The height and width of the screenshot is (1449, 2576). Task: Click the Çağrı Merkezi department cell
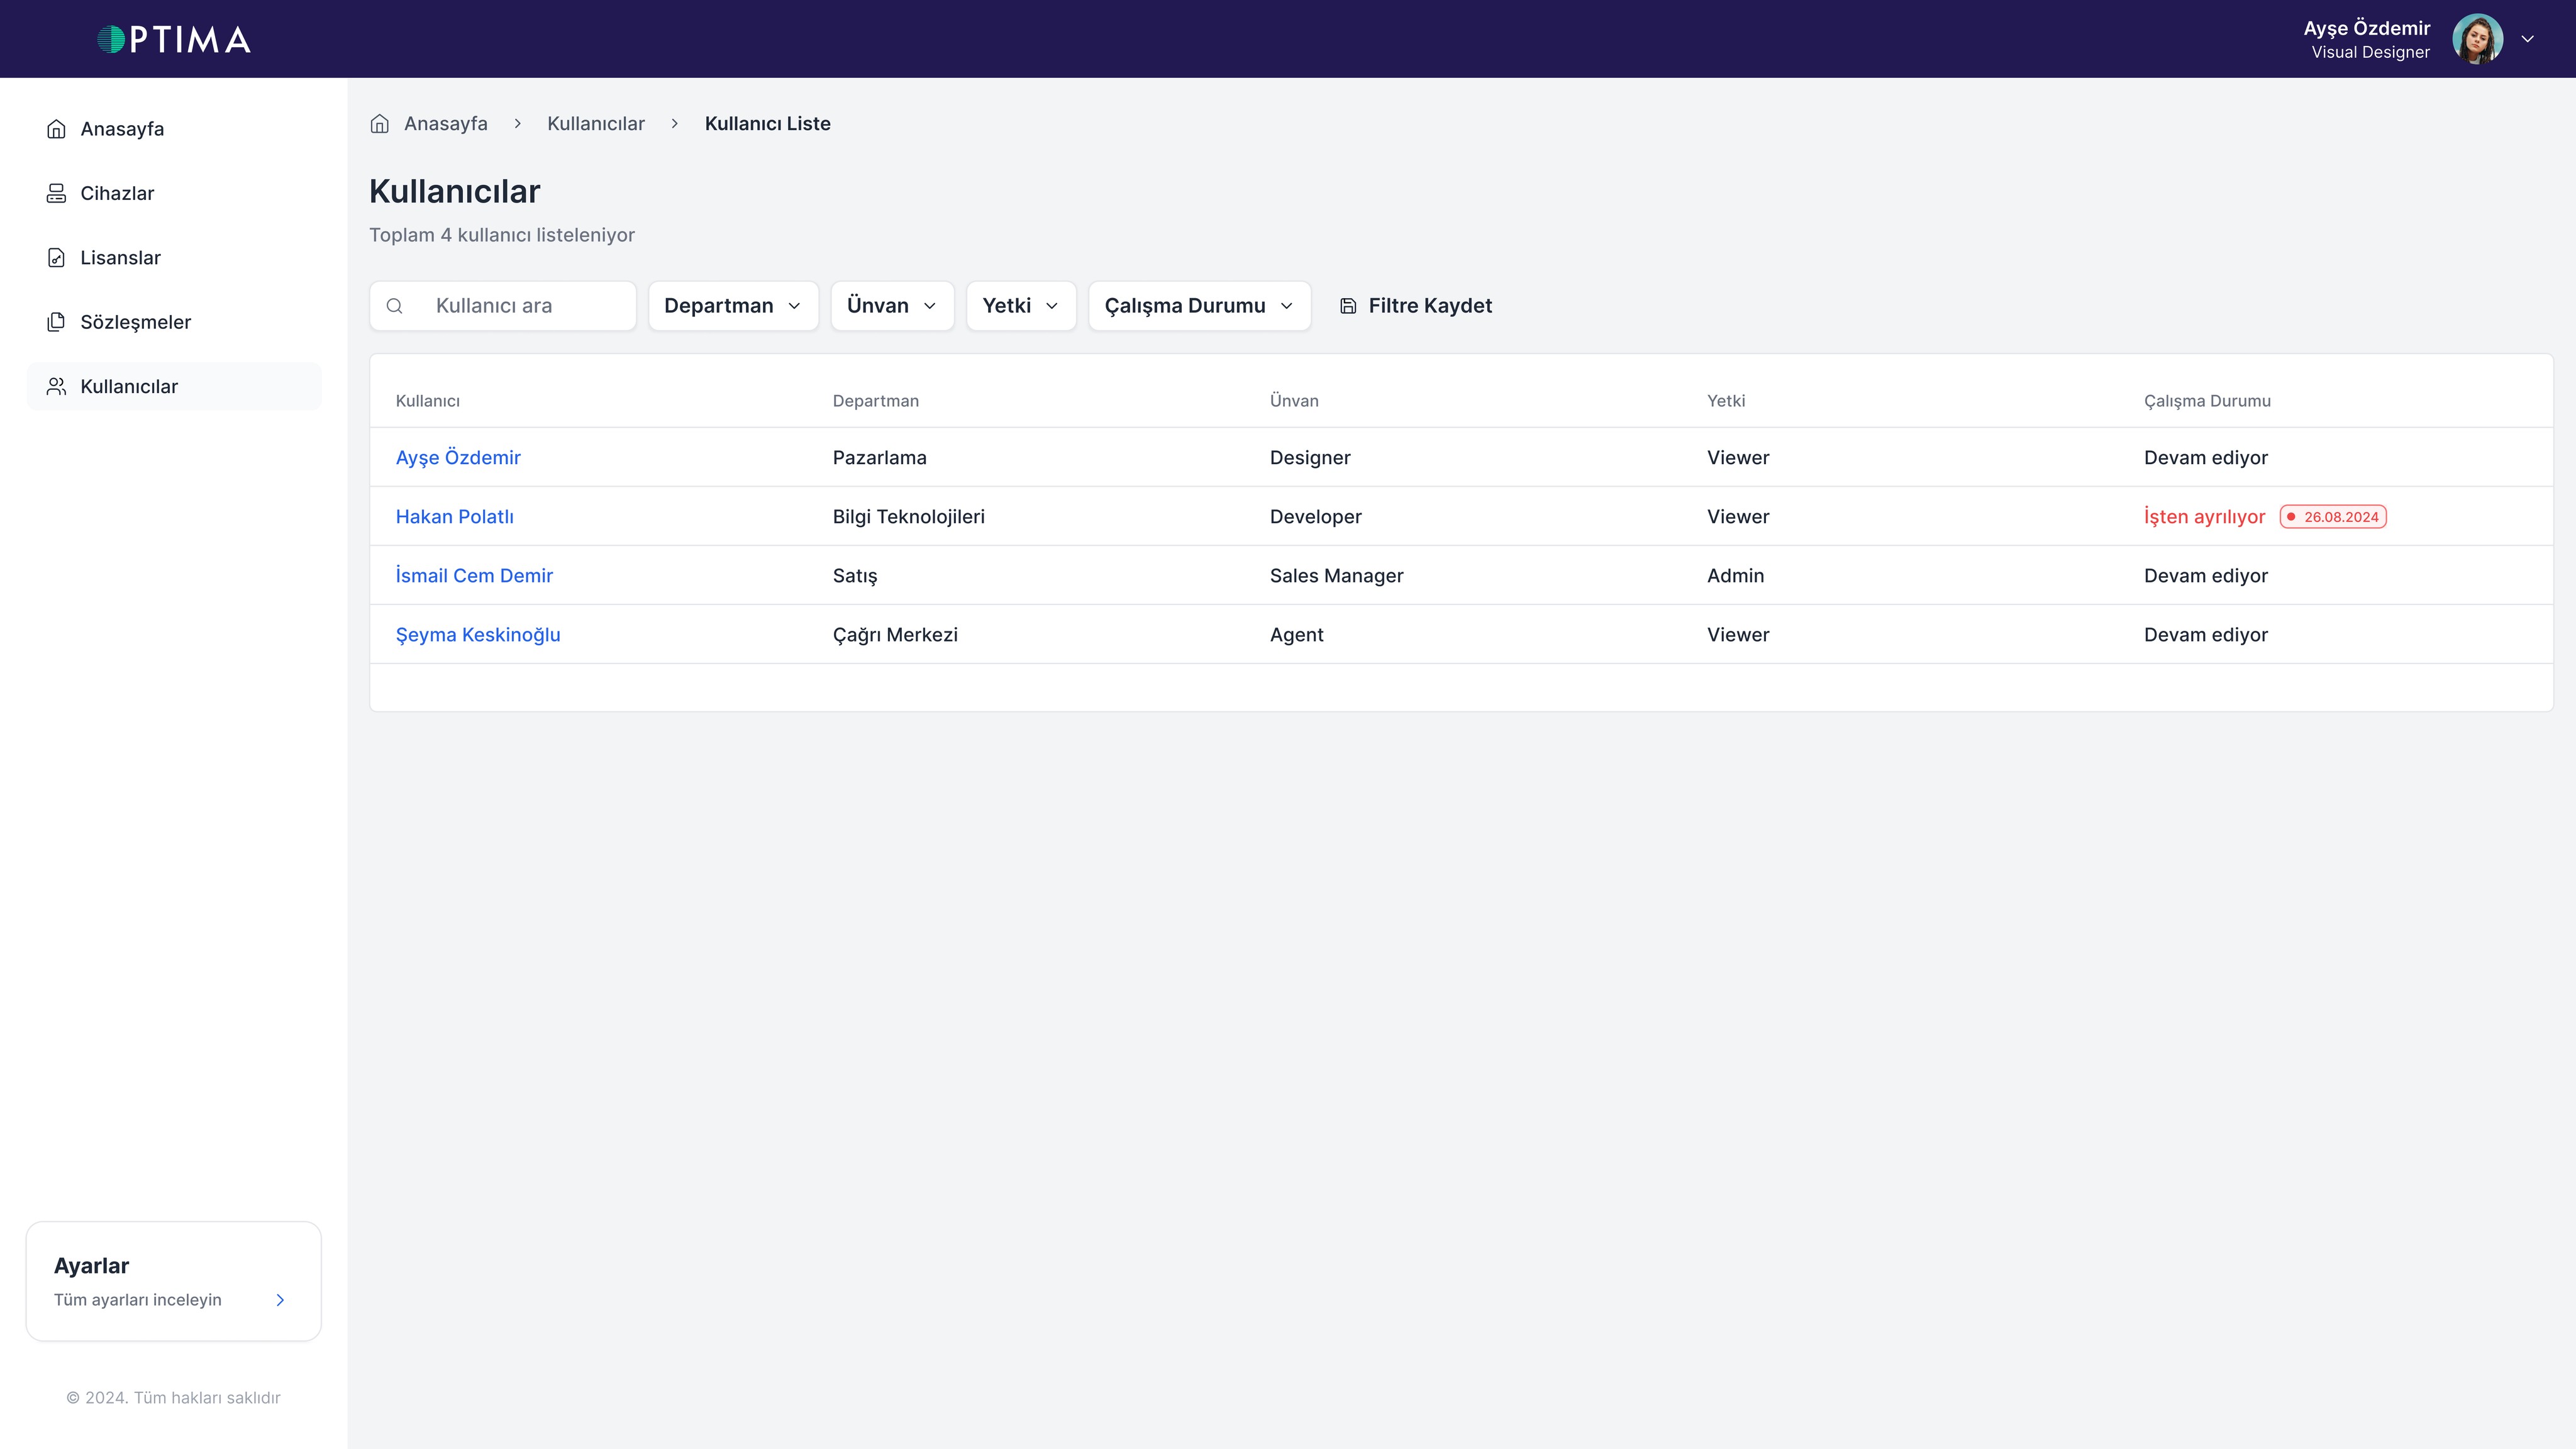(895, 634)
